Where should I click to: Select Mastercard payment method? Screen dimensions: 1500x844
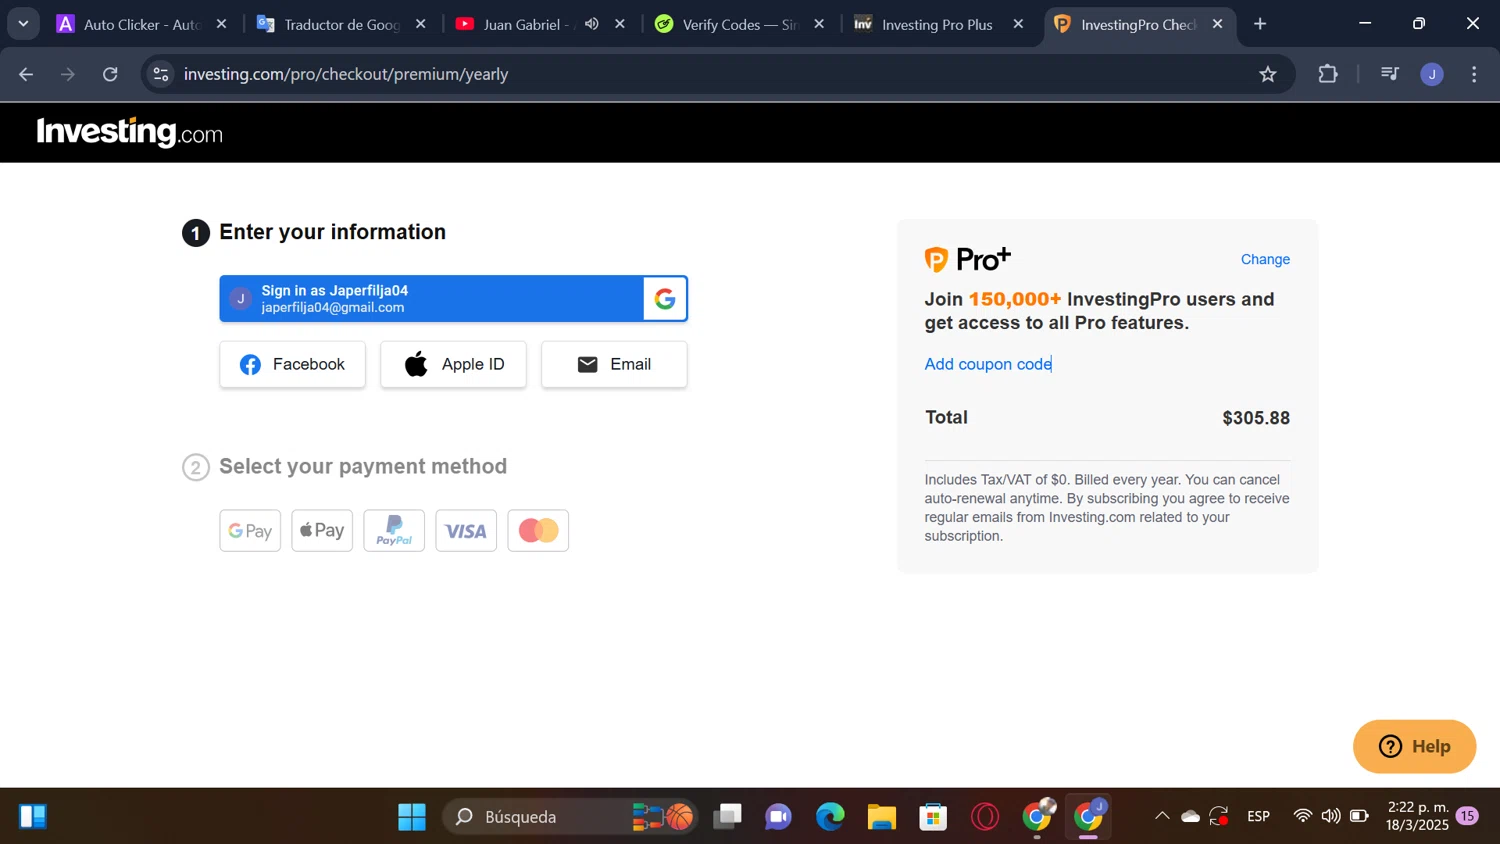point(538,531)
